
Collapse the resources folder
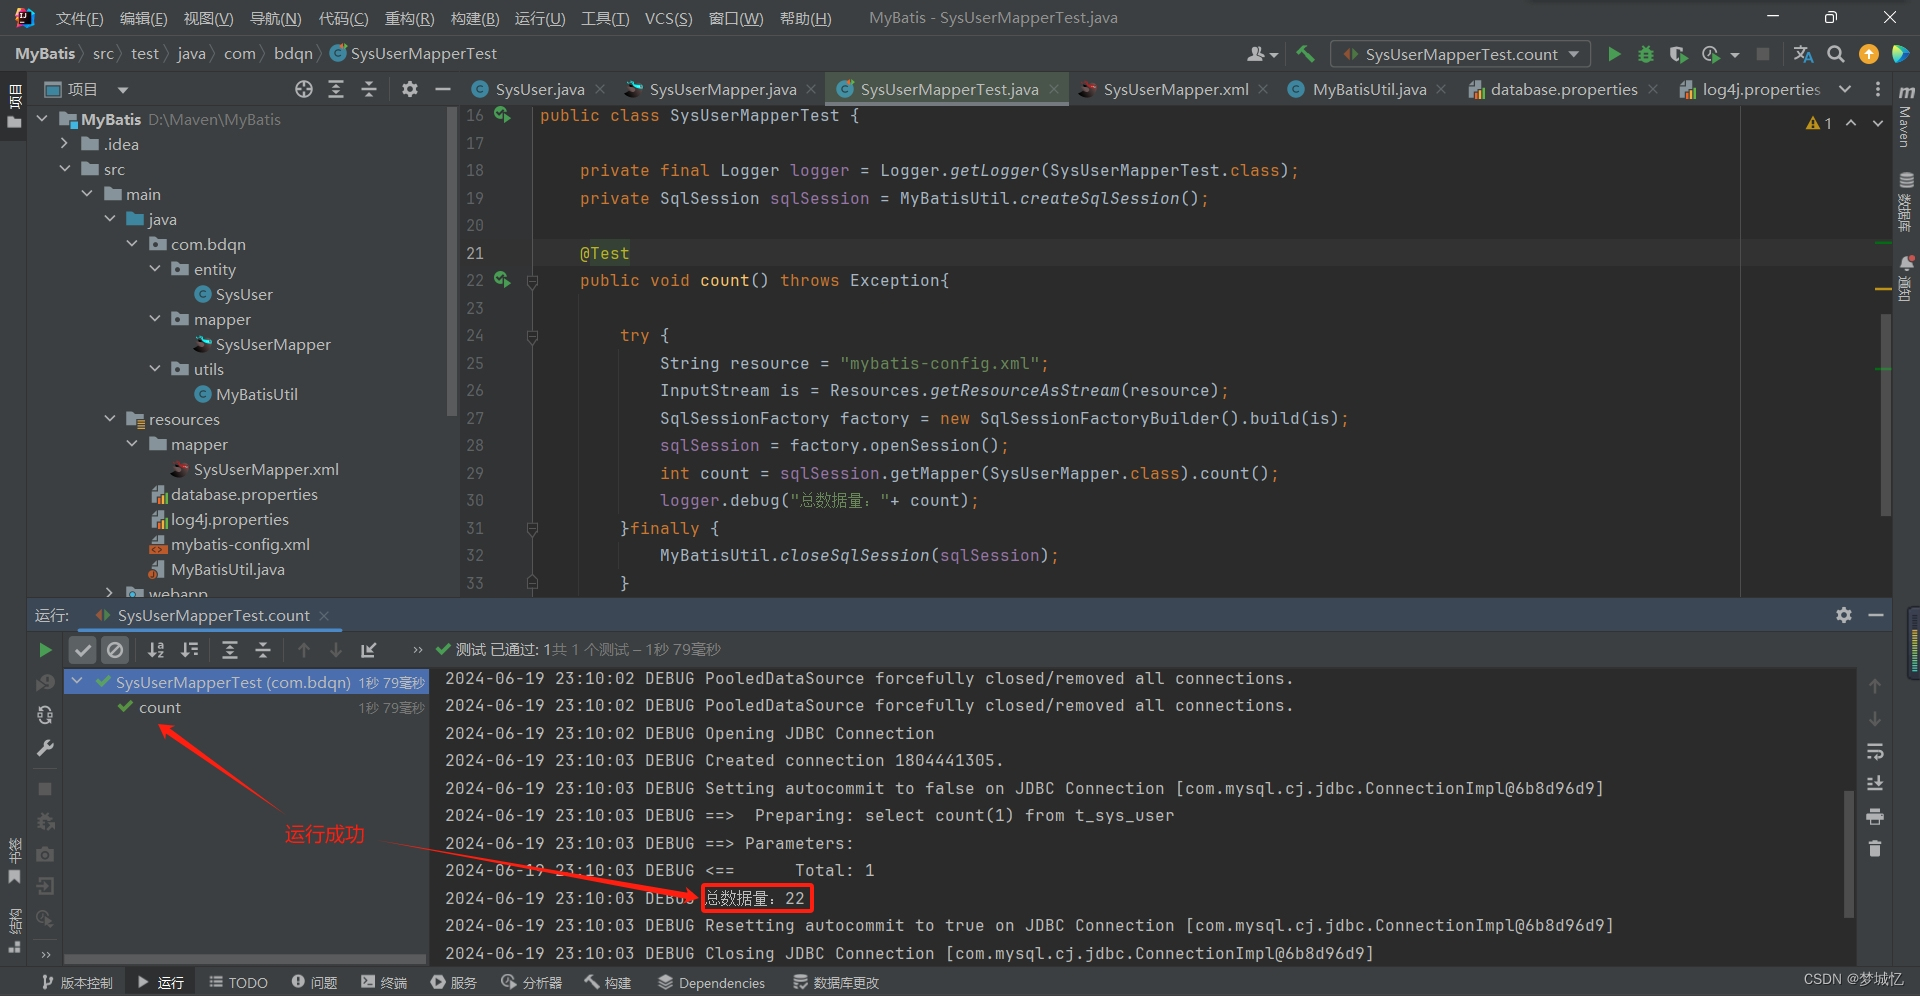pyautogui.click(x=110, y=419)
